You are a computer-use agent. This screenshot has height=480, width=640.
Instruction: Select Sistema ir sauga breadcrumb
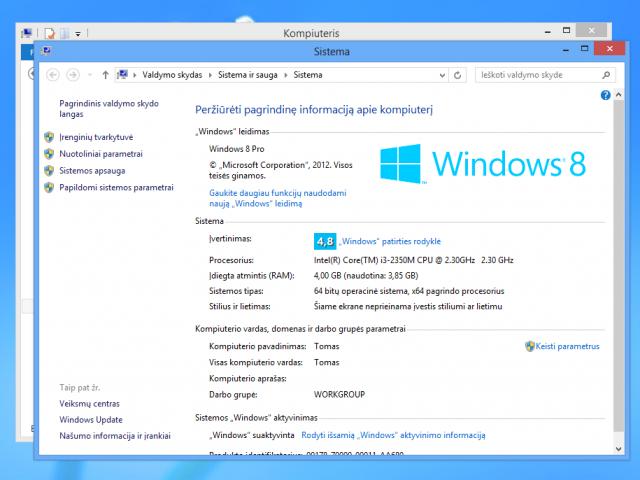coord(250,75)
